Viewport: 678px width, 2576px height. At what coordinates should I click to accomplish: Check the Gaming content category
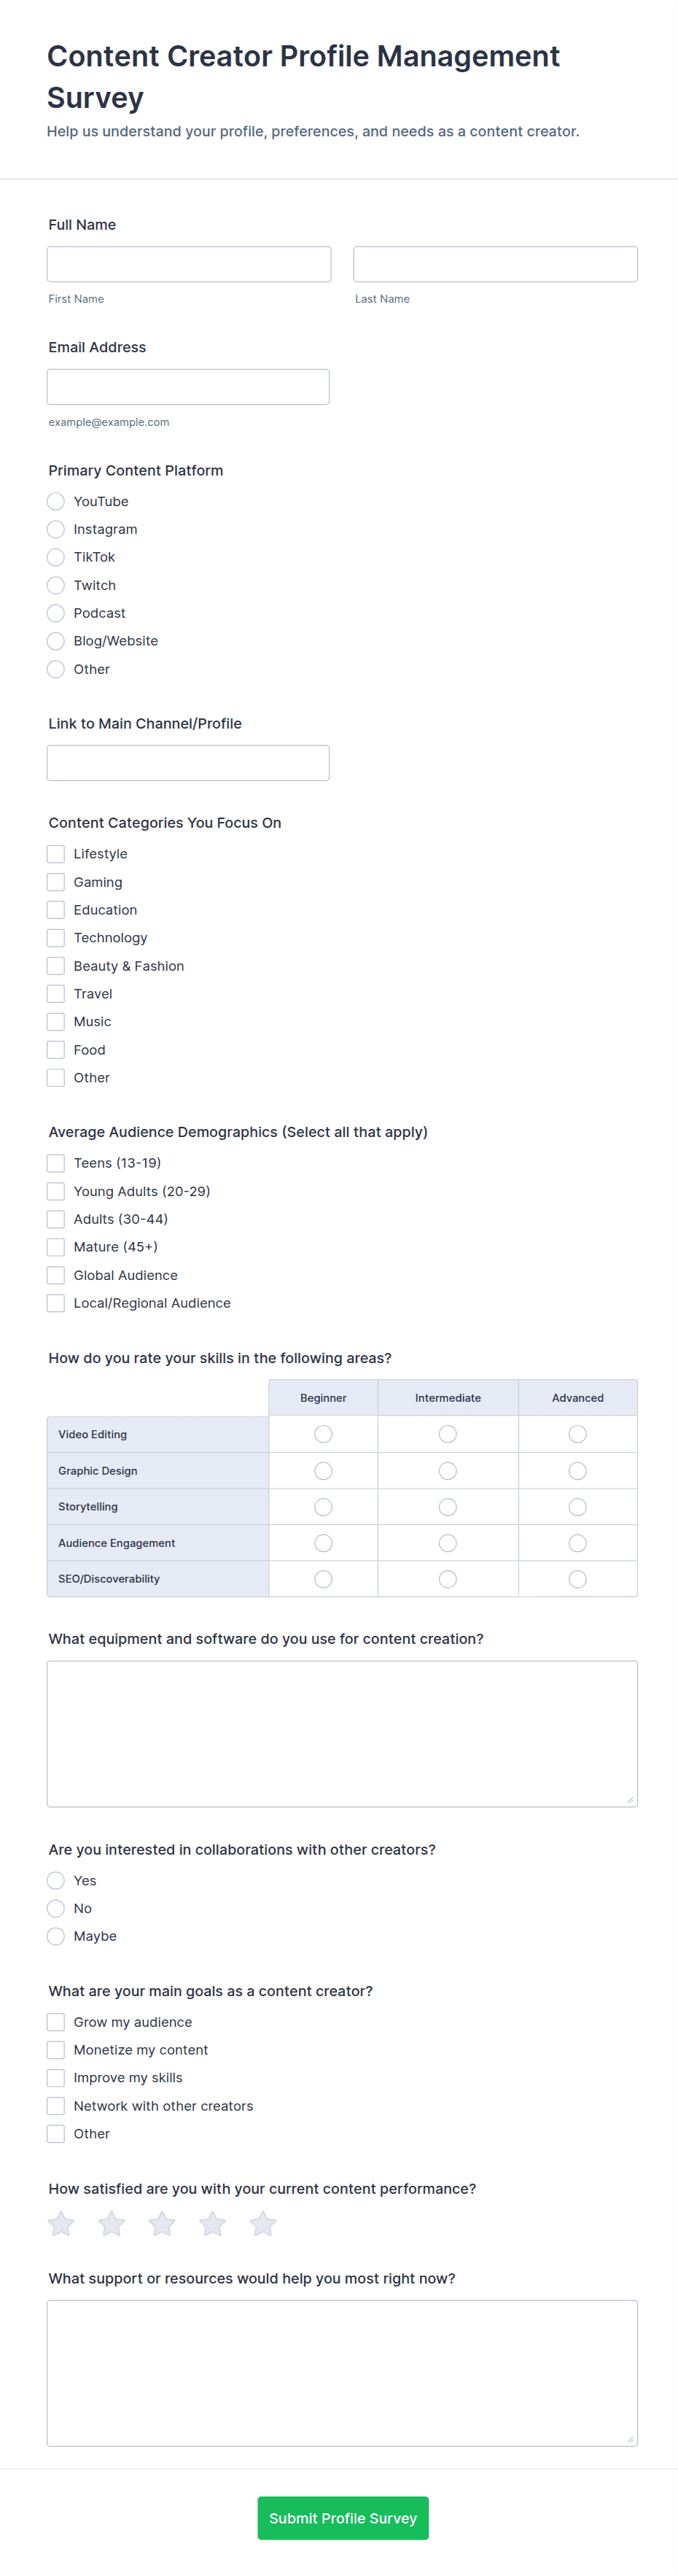[x=56, y=882]
